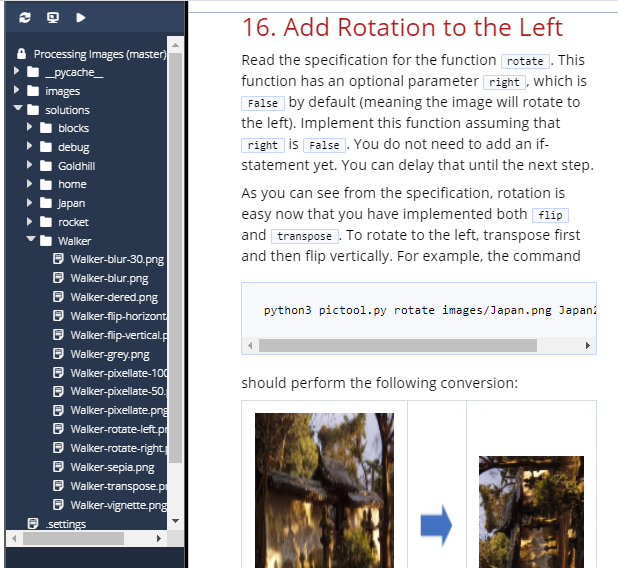This screenshot has height=568, width=618.
Task: Click the file tree scroll-down arrow
Action: tap(176, 521)
